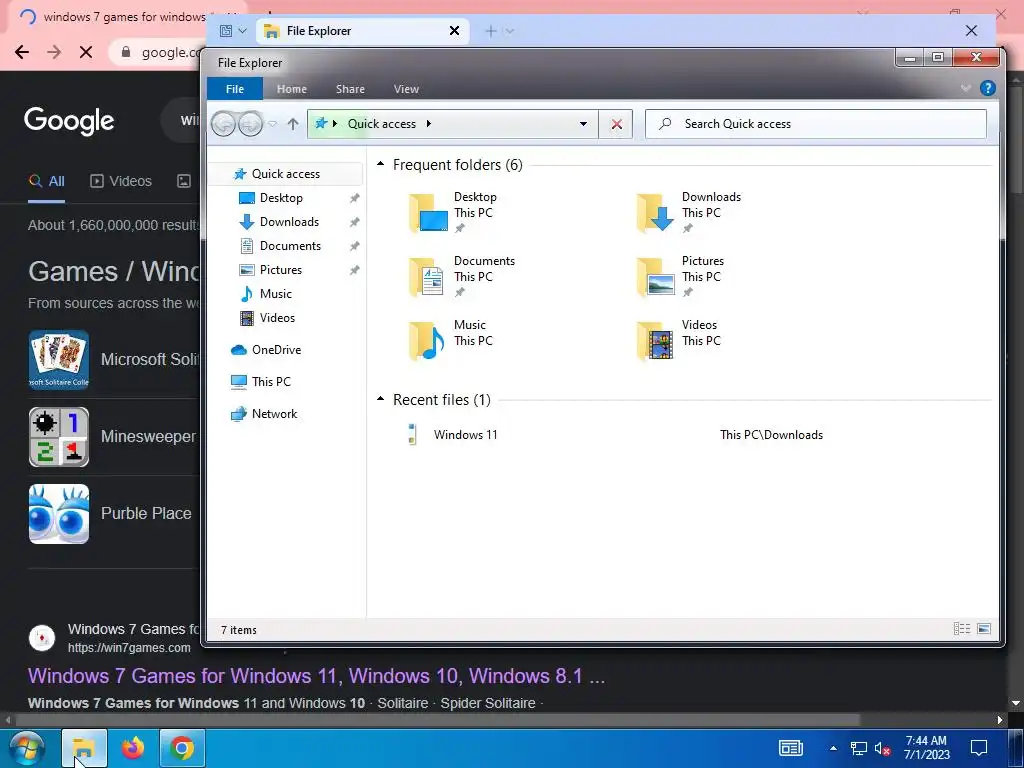This screenshot has width=1024, height=768.
Task: Stop loading the page in Chrome
Action: click(86, 52)
